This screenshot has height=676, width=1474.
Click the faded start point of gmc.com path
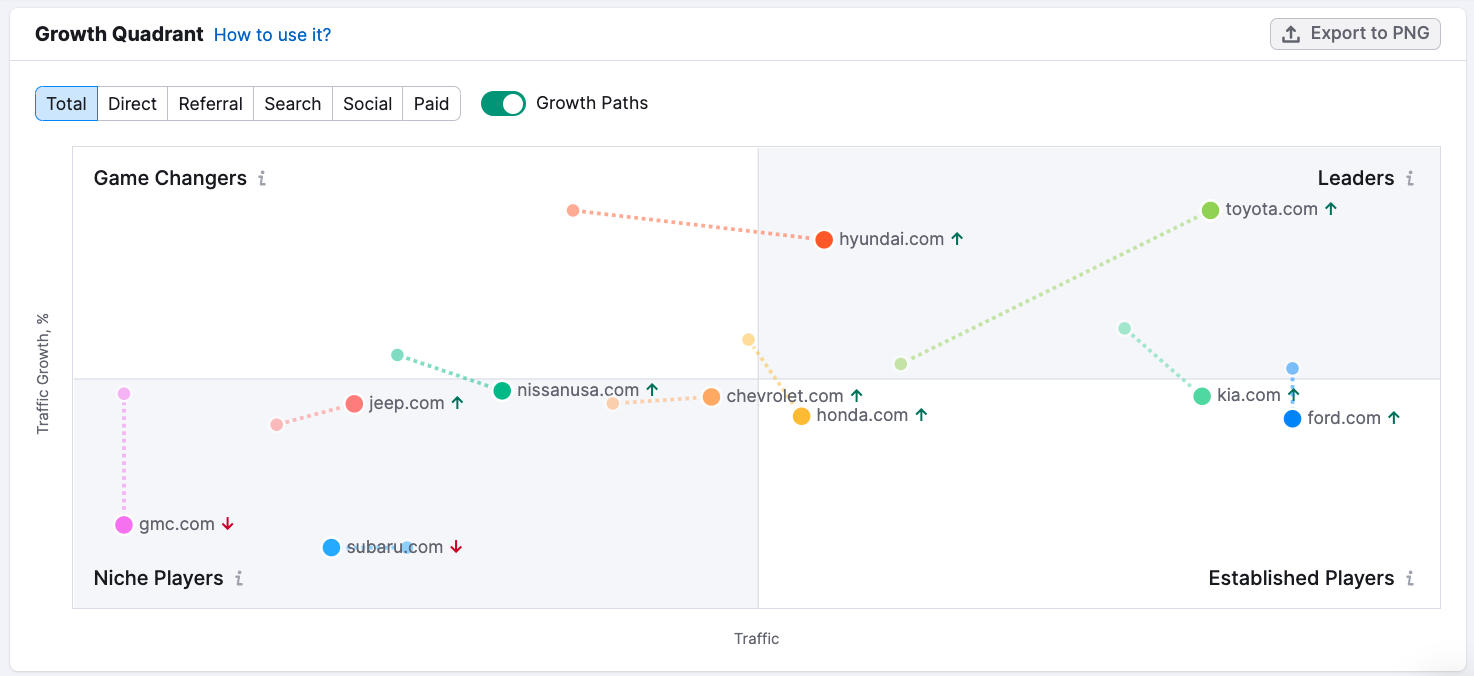pos(124,394)
